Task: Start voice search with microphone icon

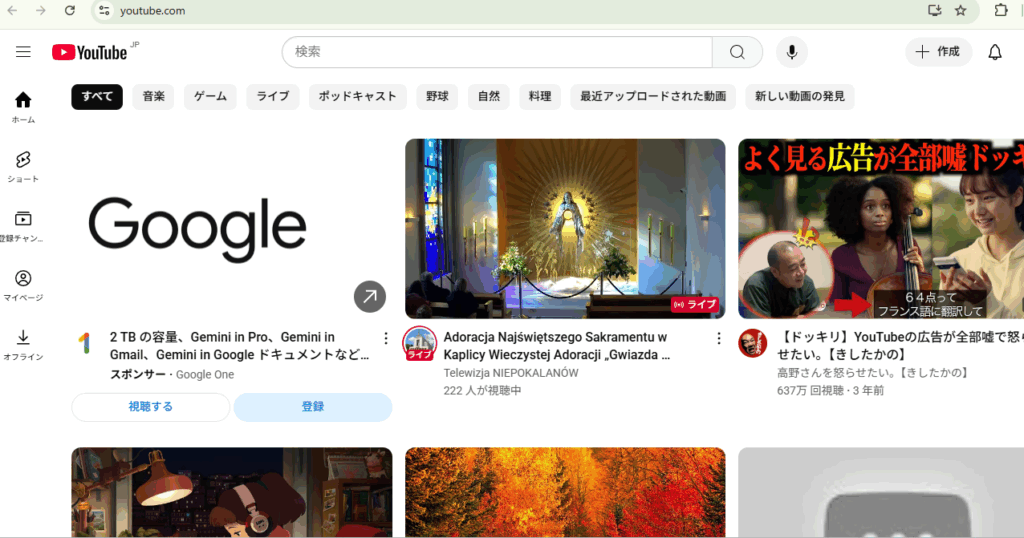Action: pos(791,52)
